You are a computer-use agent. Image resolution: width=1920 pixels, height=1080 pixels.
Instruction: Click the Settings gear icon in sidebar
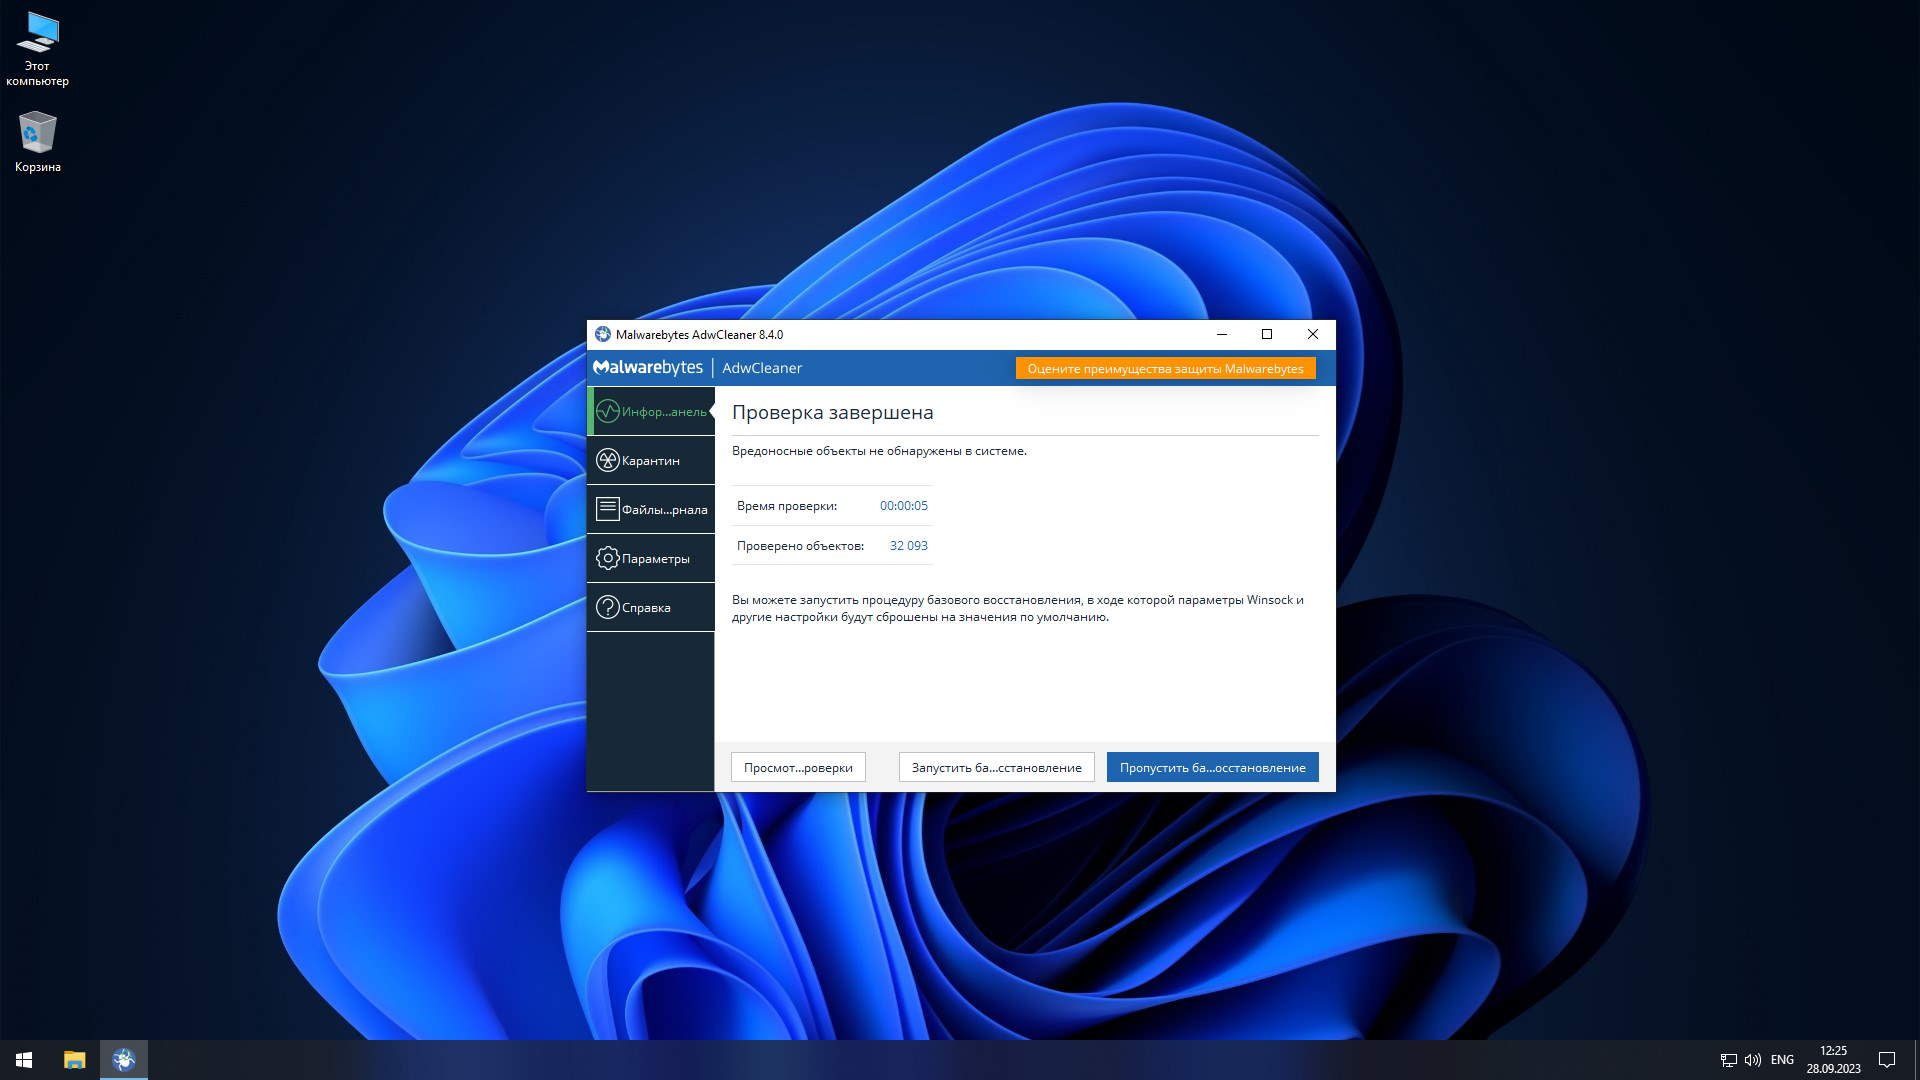[x=607, y=558]
